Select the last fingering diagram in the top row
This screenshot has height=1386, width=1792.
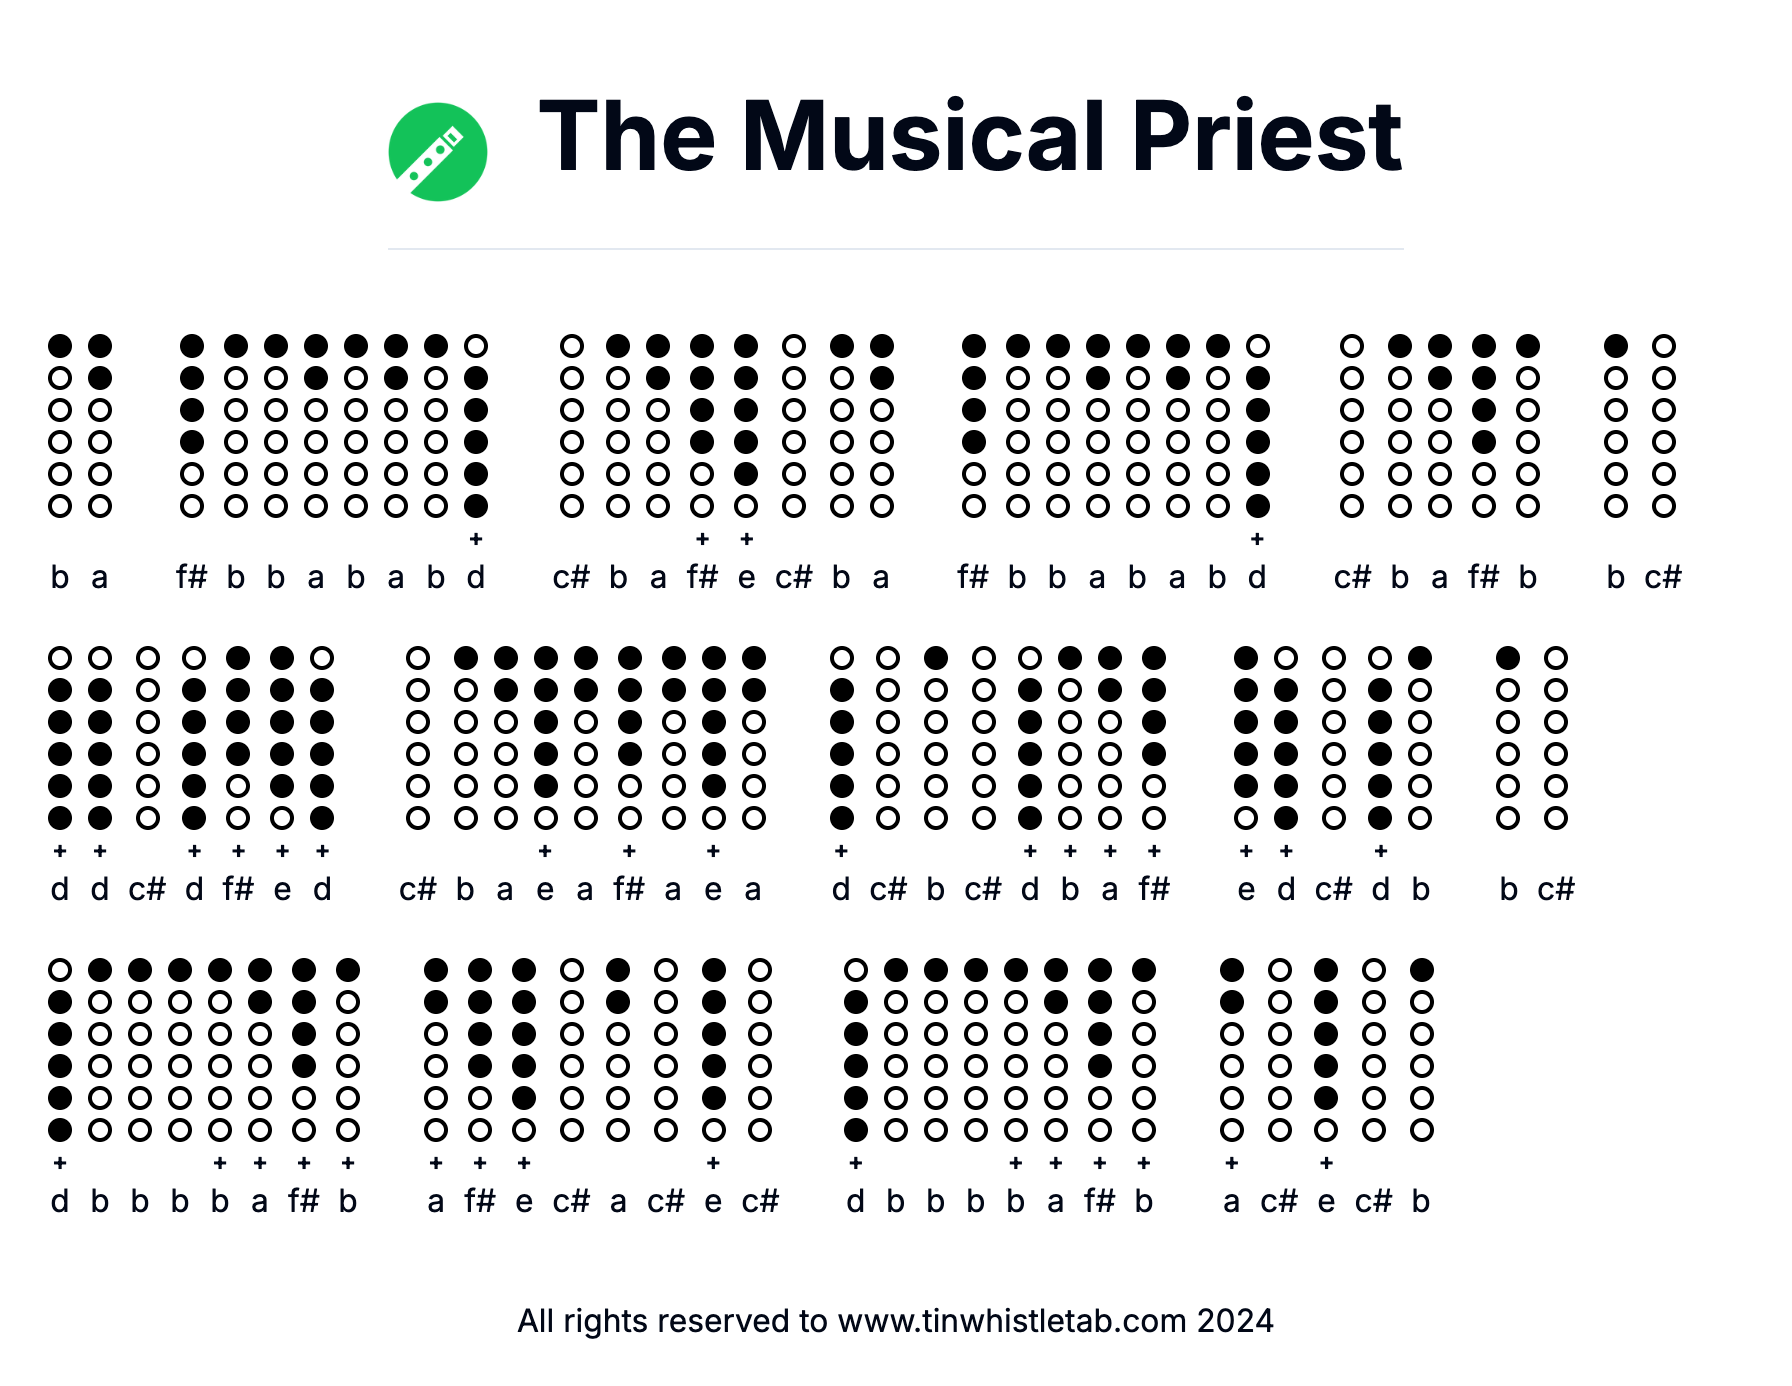pos(1663,426)
